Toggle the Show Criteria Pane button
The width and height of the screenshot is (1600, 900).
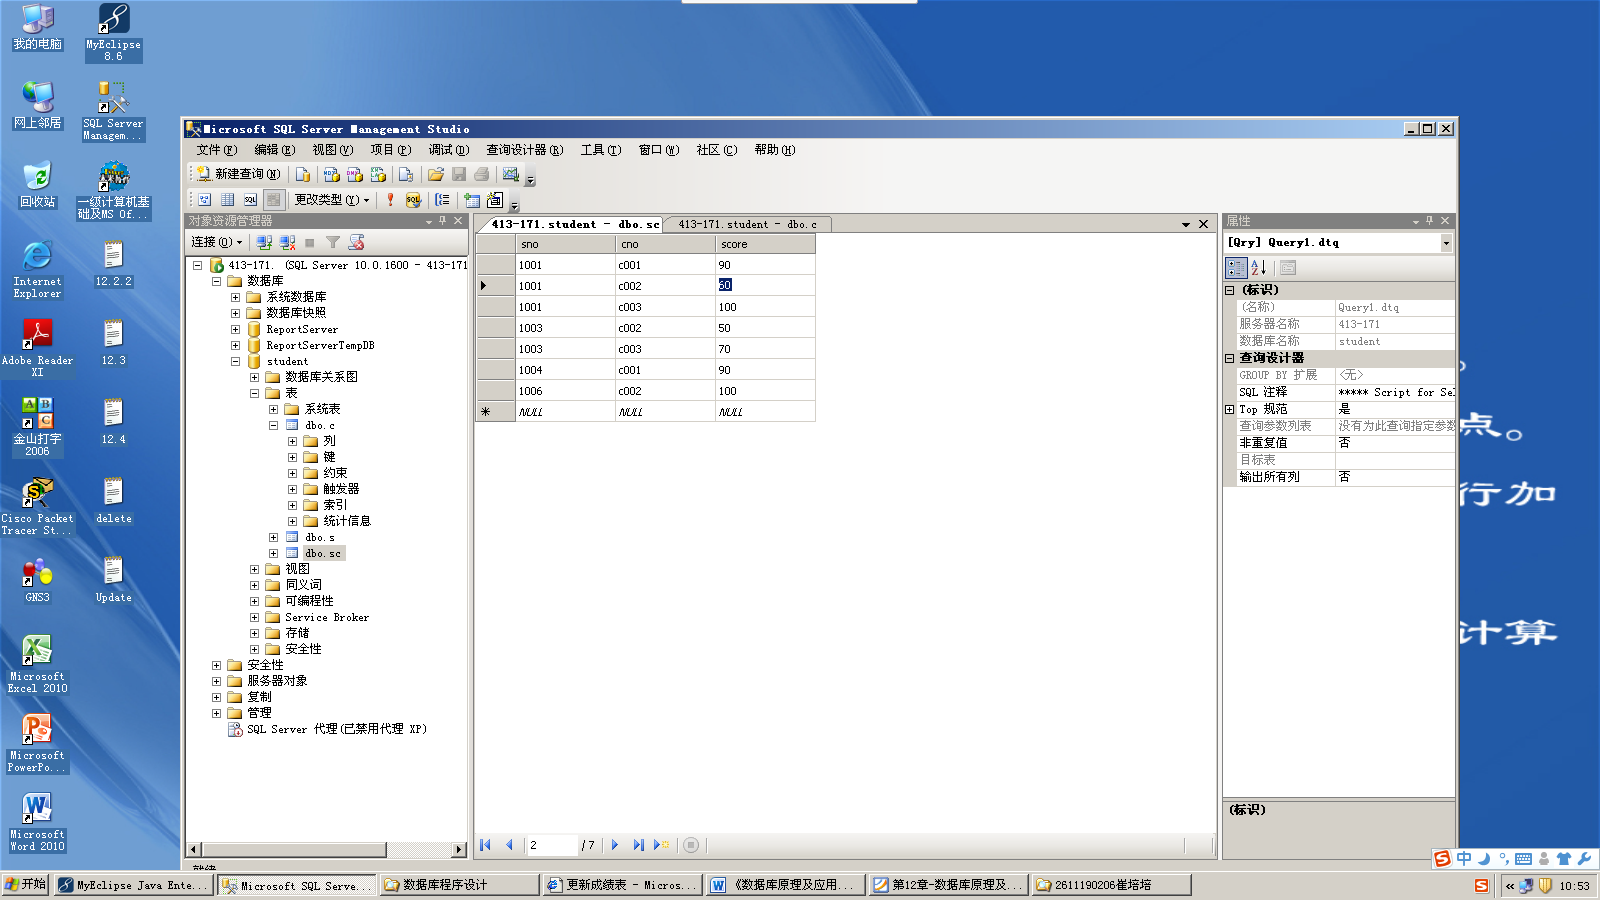pyautogui.click(x=228, y=200)
